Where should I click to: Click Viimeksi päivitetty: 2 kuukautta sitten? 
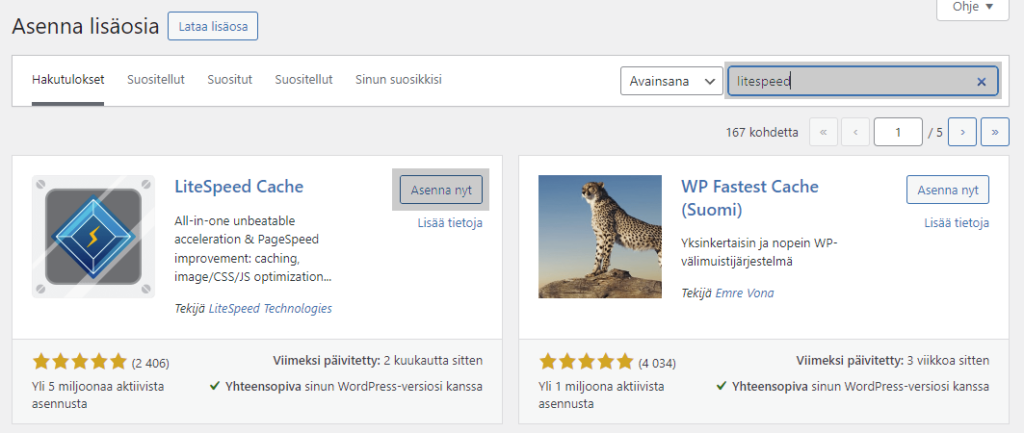[377, 361]
